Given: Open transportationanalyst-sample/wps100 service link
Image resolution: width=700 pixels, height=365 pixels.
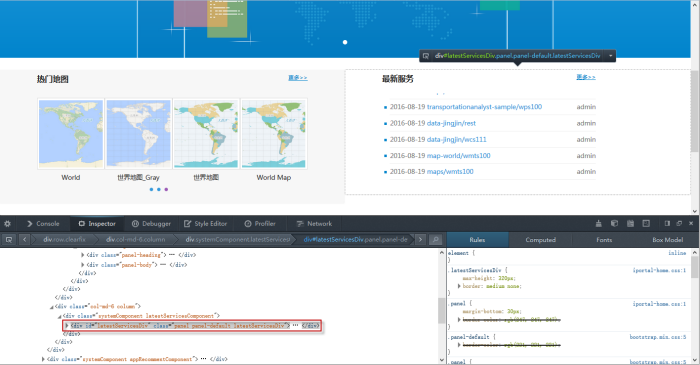Looking at the screenshot, I should point(484,107).
